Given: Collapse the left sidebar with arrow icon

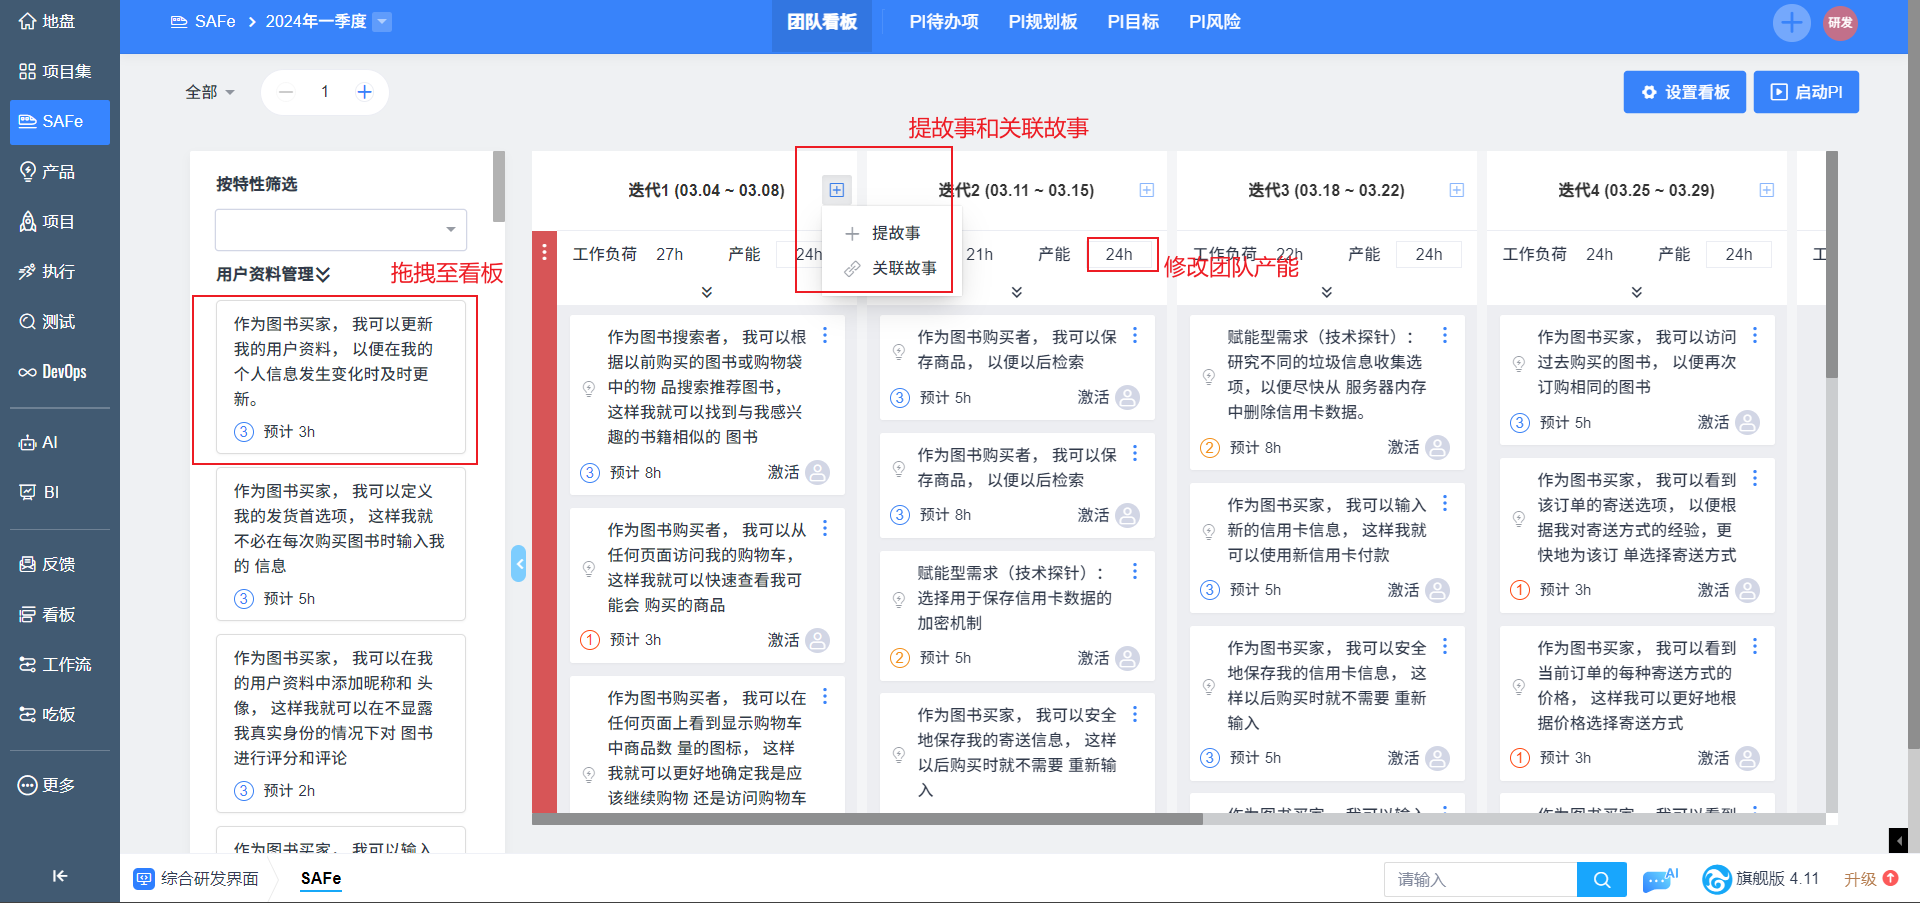Looking at the screenshot, I should pyautogui.click(x=59, y=876).
